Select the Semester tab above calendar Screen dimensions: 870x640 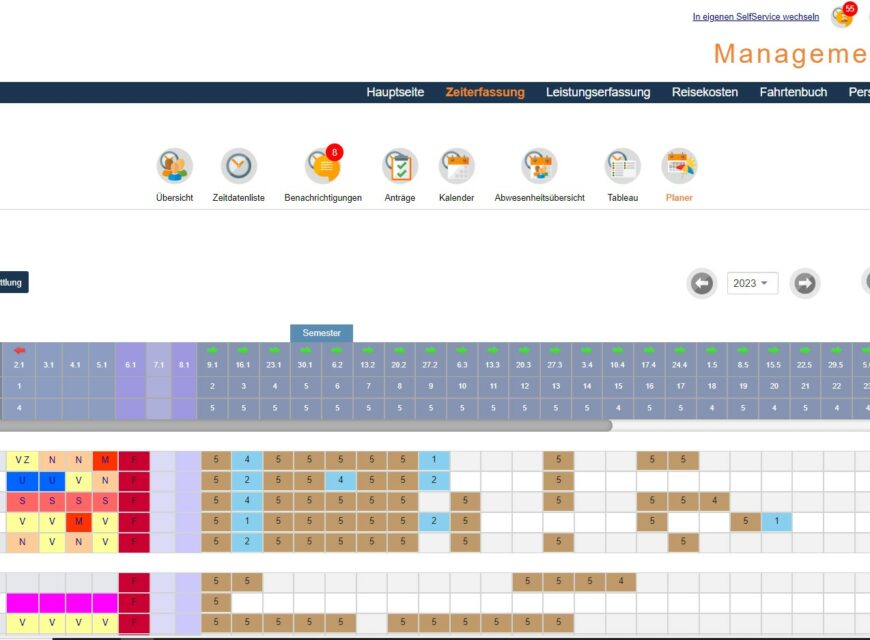point(321,333)
